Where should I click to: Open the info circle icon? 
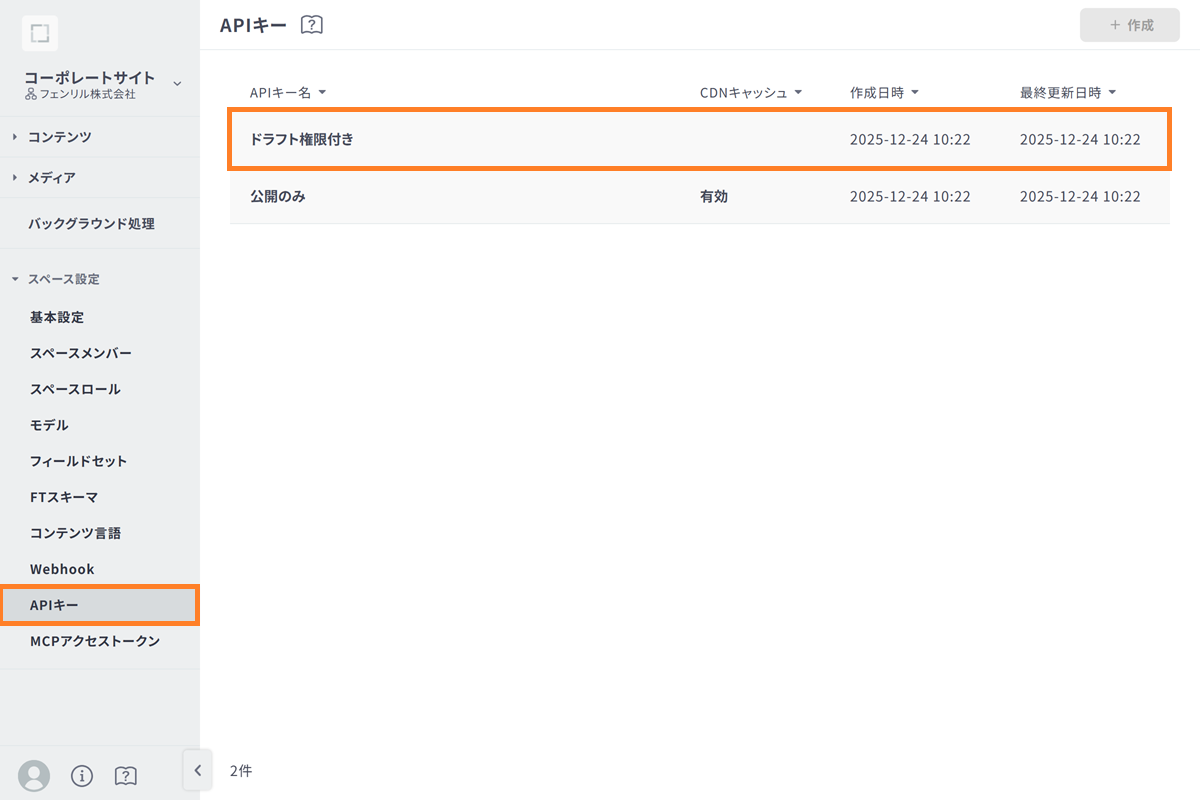(x=82, y=775)
